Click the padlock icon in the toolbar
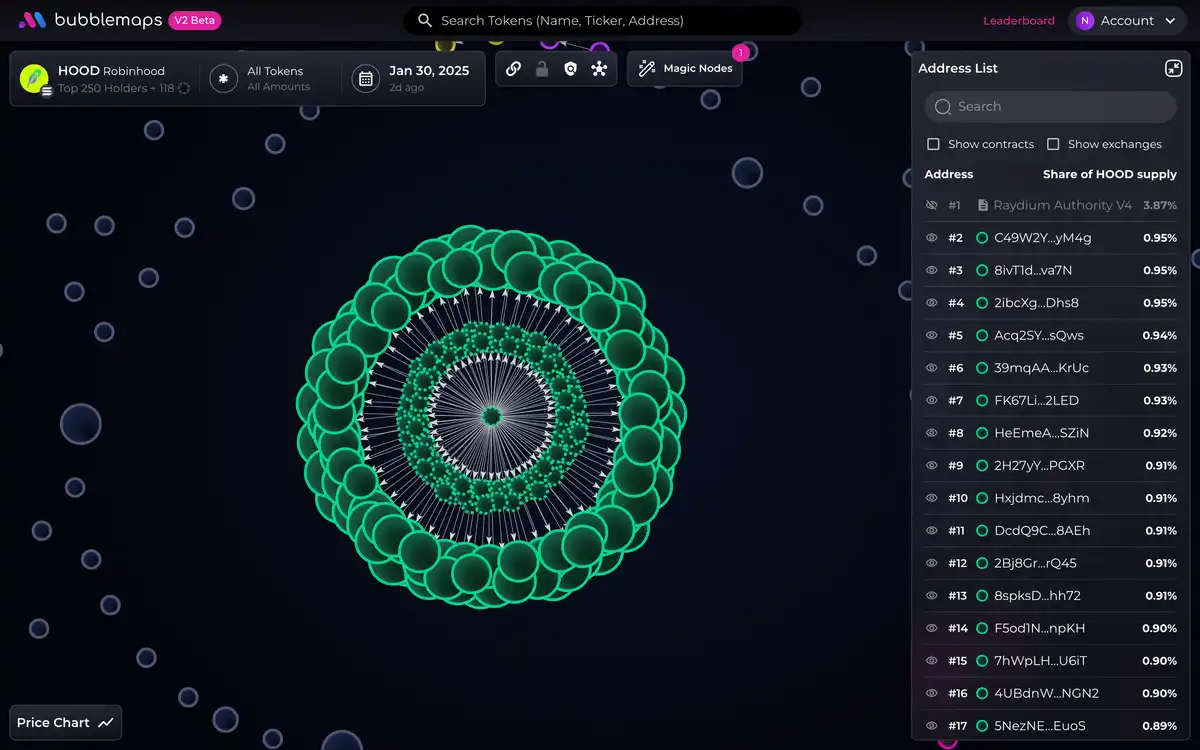This screenshot has height=750, width=1200. click(x=542, y=69)
